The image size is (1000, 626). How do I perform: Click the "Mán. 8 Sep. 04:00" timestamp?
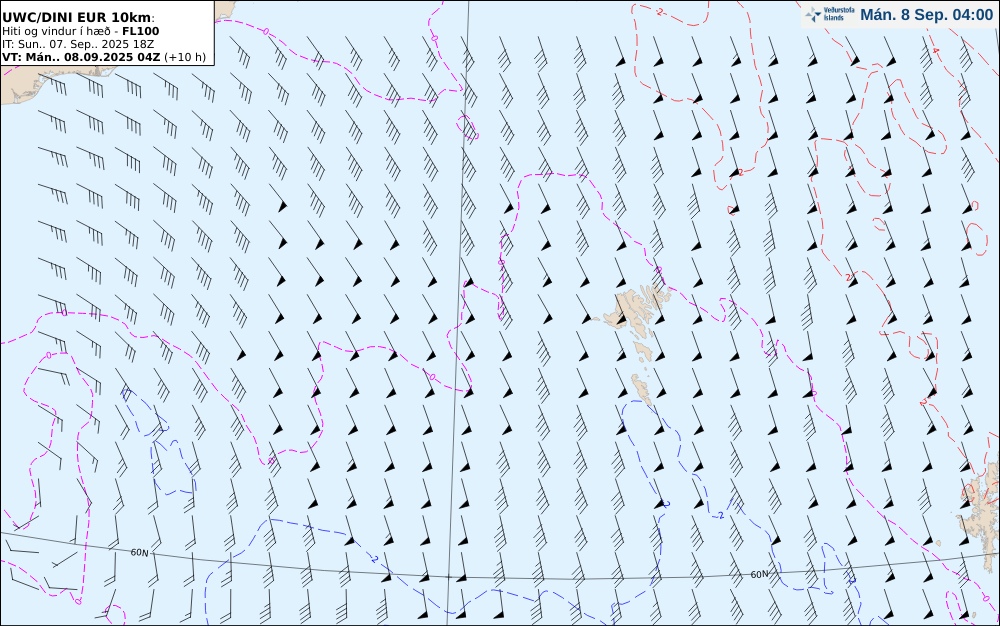point(927,15)
